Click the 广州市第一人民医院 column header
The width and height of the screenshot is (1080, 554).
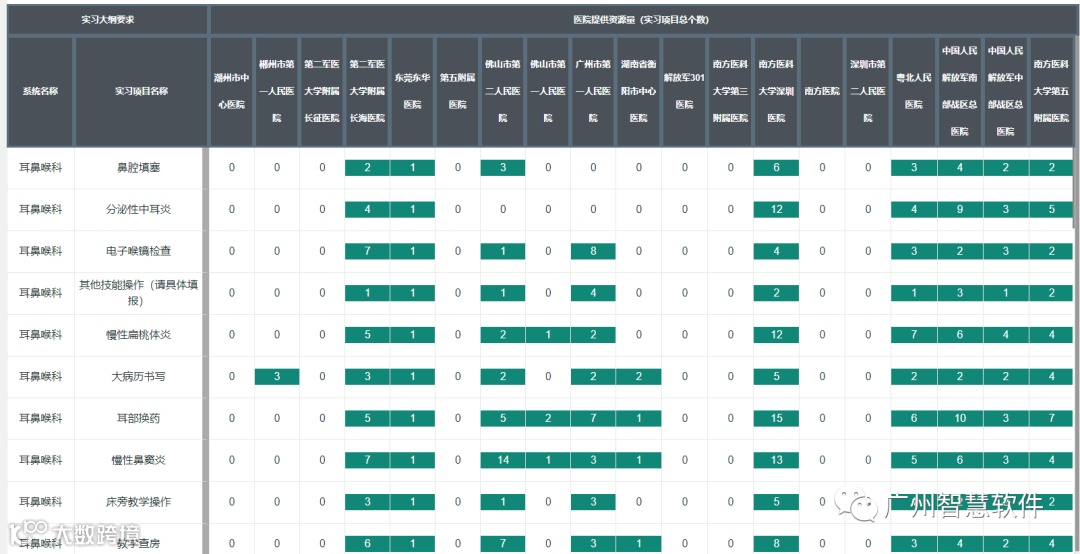pyautogui.click(x=593, y=91)
